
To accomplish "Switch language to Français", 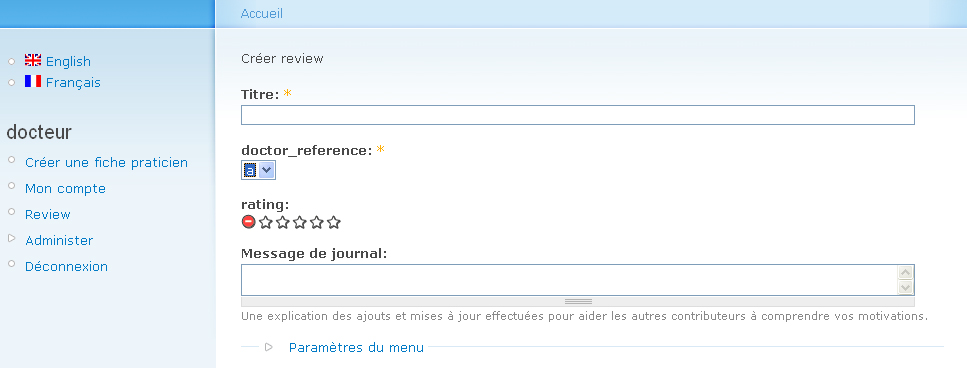I will (x=73, y=83).
